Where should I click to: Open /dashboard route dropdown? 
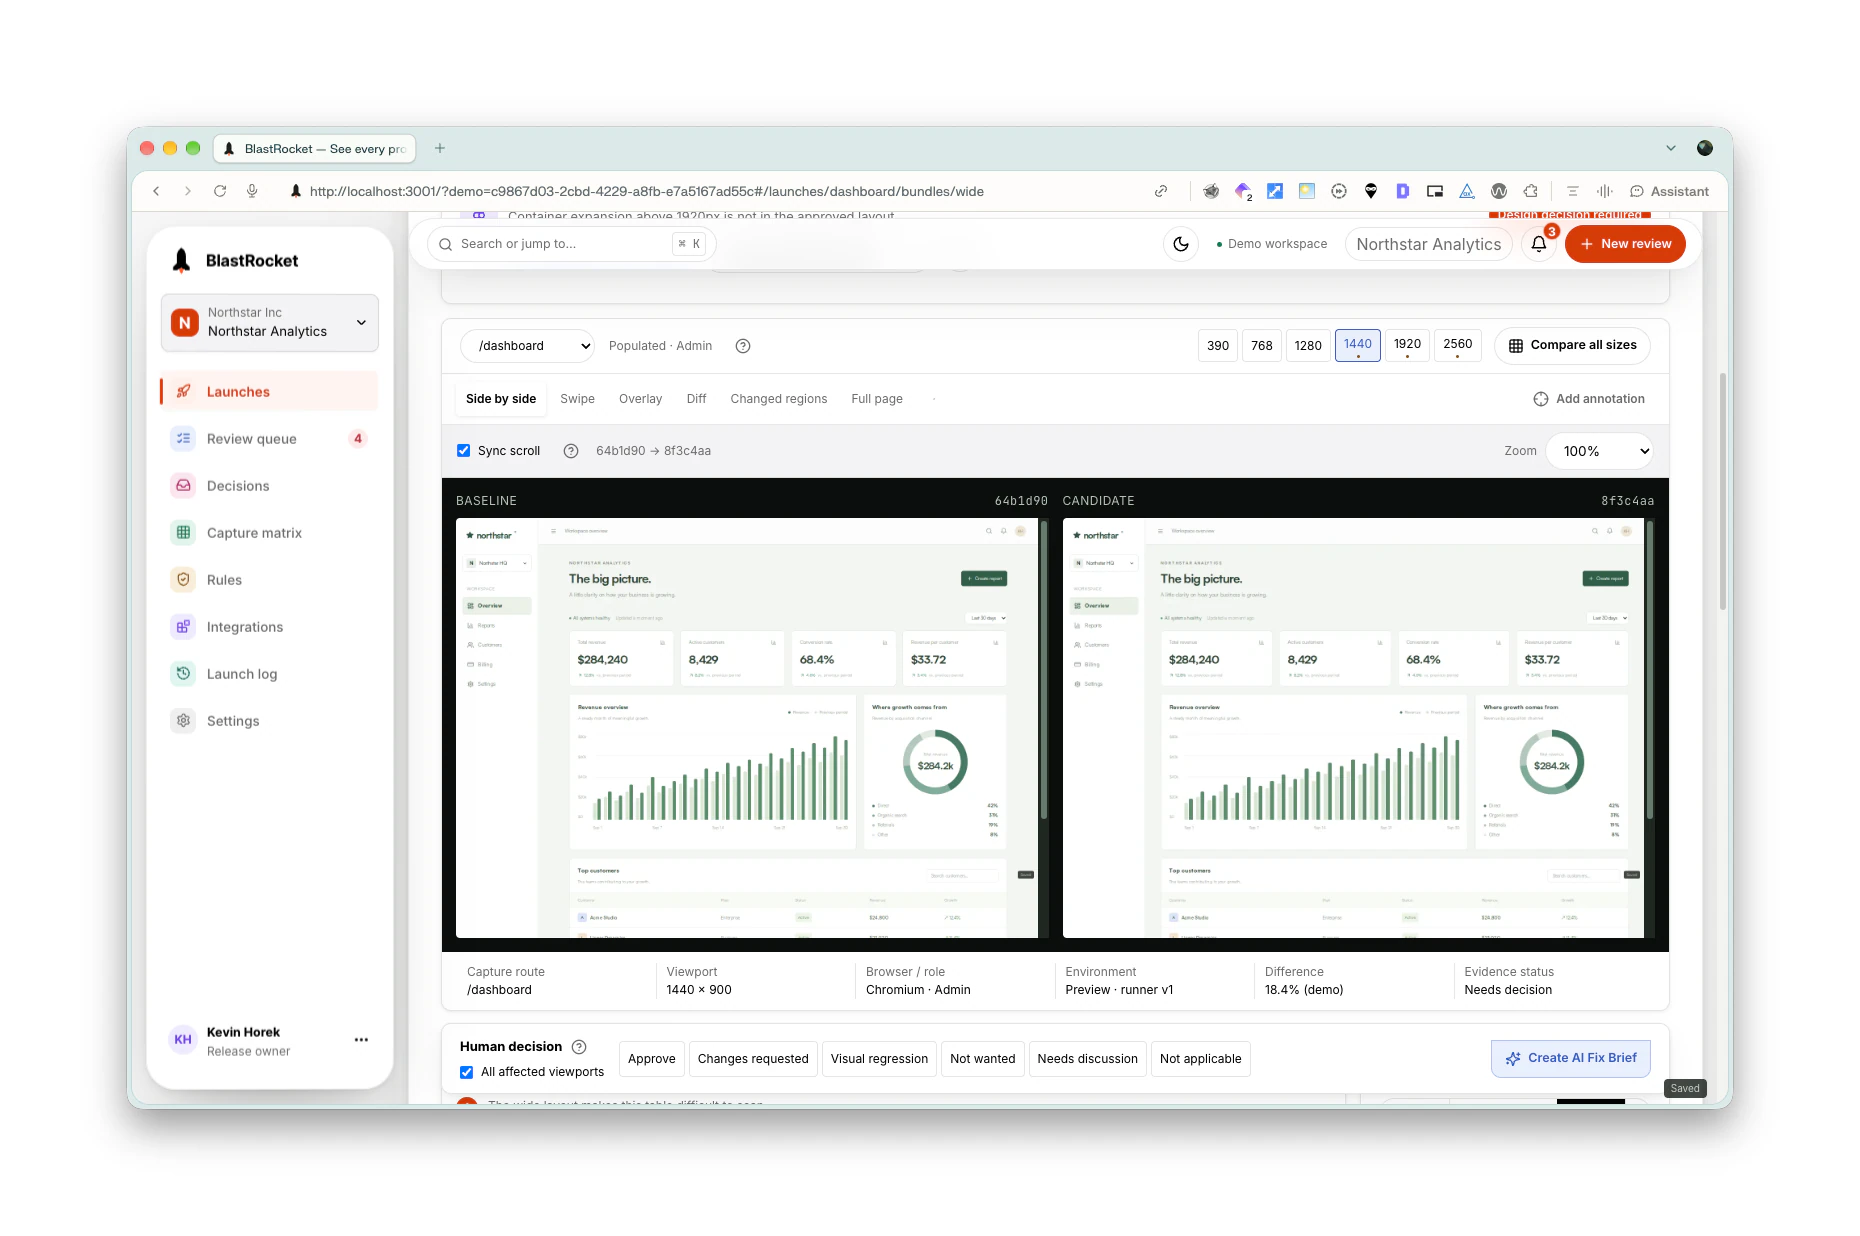click(x=527, y=346)
